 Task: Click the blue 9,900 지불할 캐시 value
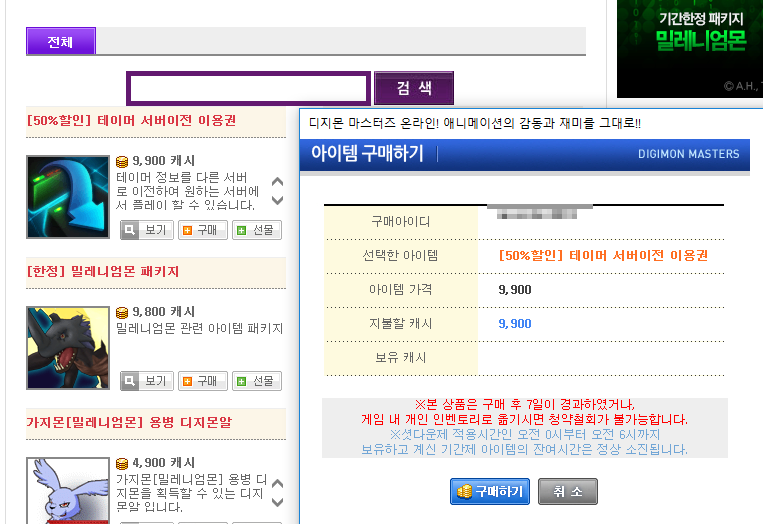point(515,324)
